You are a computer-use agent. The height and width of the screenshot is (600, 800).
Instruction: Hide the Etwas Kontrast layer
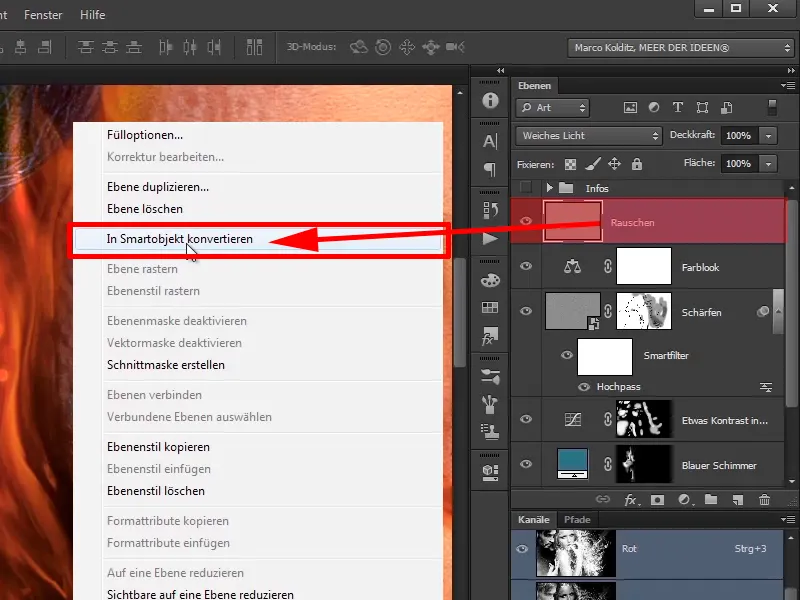coord(526,419)
